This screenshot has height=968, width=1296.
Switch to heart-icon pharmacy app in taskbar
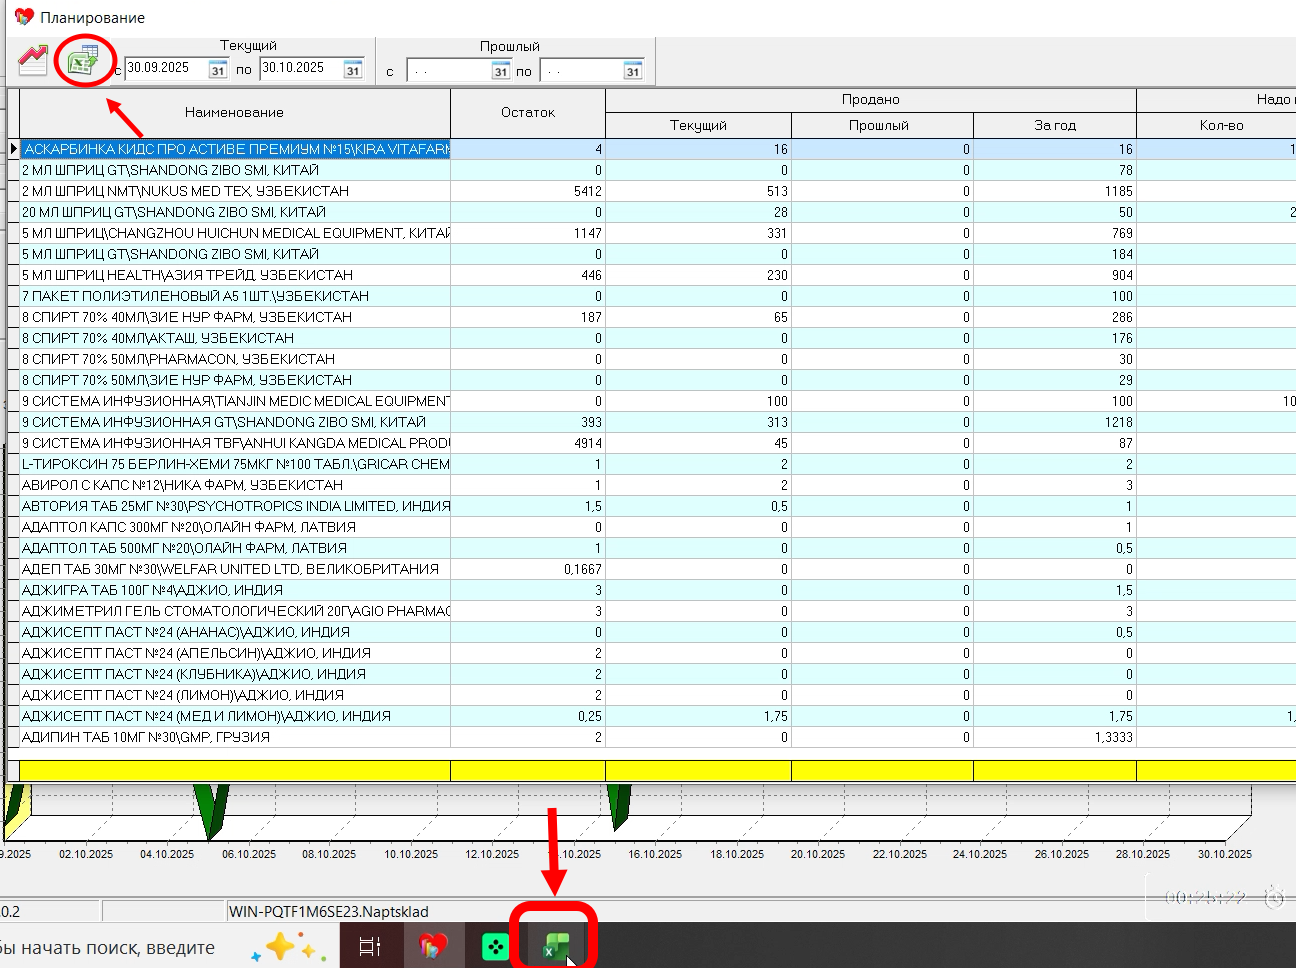coord(432,946)
